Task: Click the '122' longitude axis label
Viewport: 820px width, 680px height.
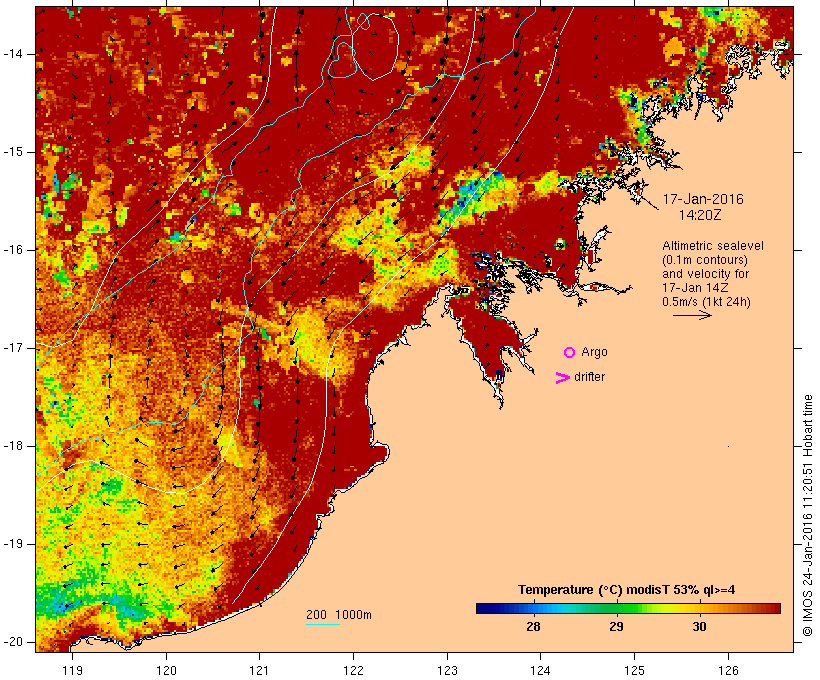Action: pyautogui.click(x=354, y=670)
